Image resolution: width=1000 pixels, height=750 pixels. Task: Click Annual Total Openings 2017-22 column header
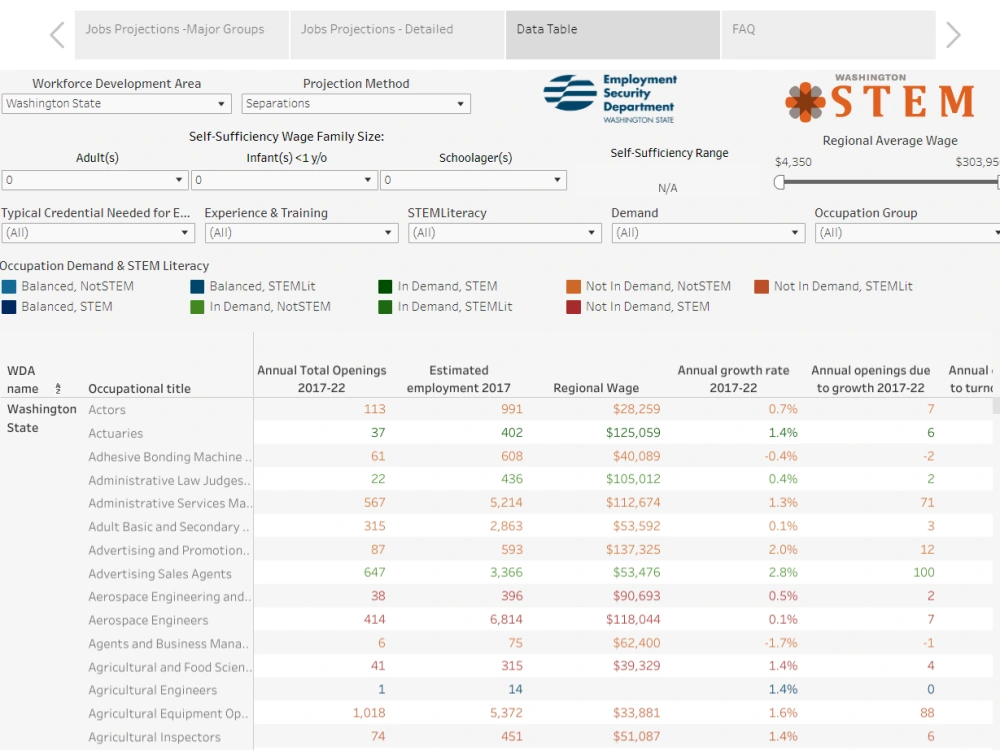[x=321, y=379]
